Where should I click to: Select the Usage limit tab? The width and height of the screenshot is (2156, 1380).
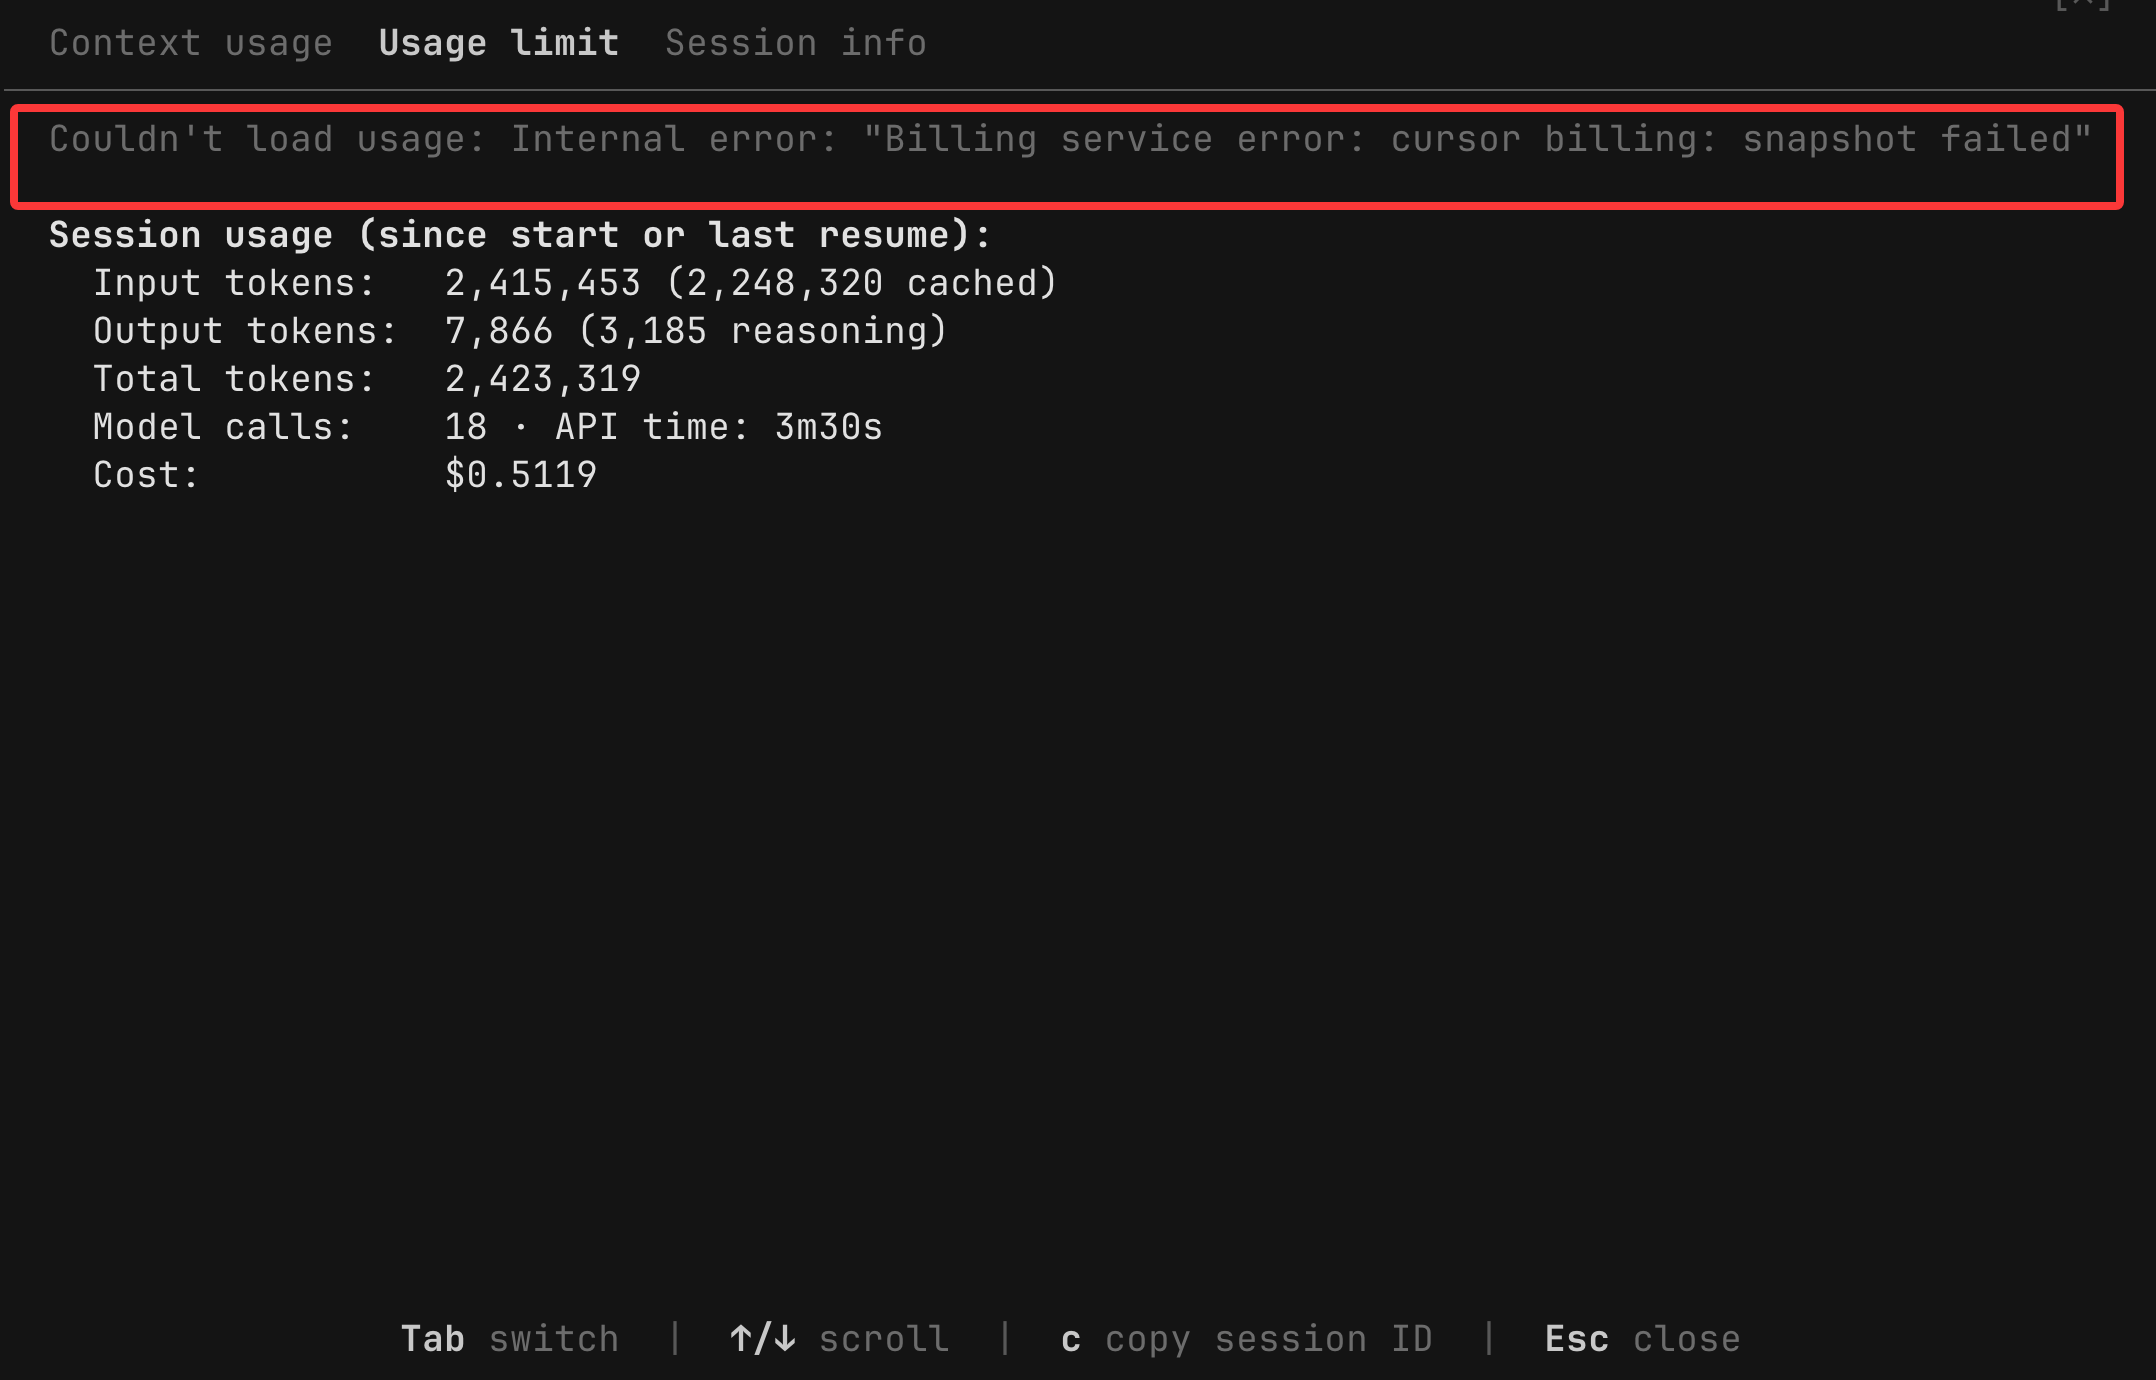pyautogui.click(x=499, y=43)
